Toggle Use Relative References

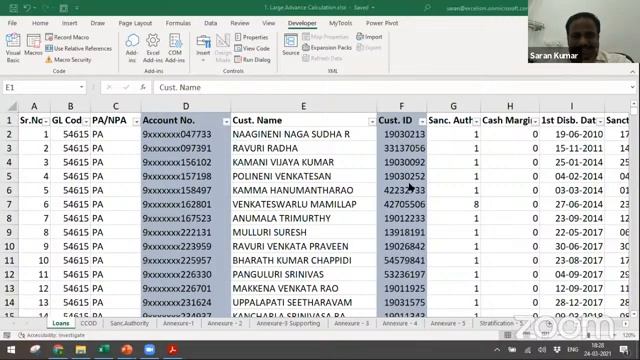78,49
